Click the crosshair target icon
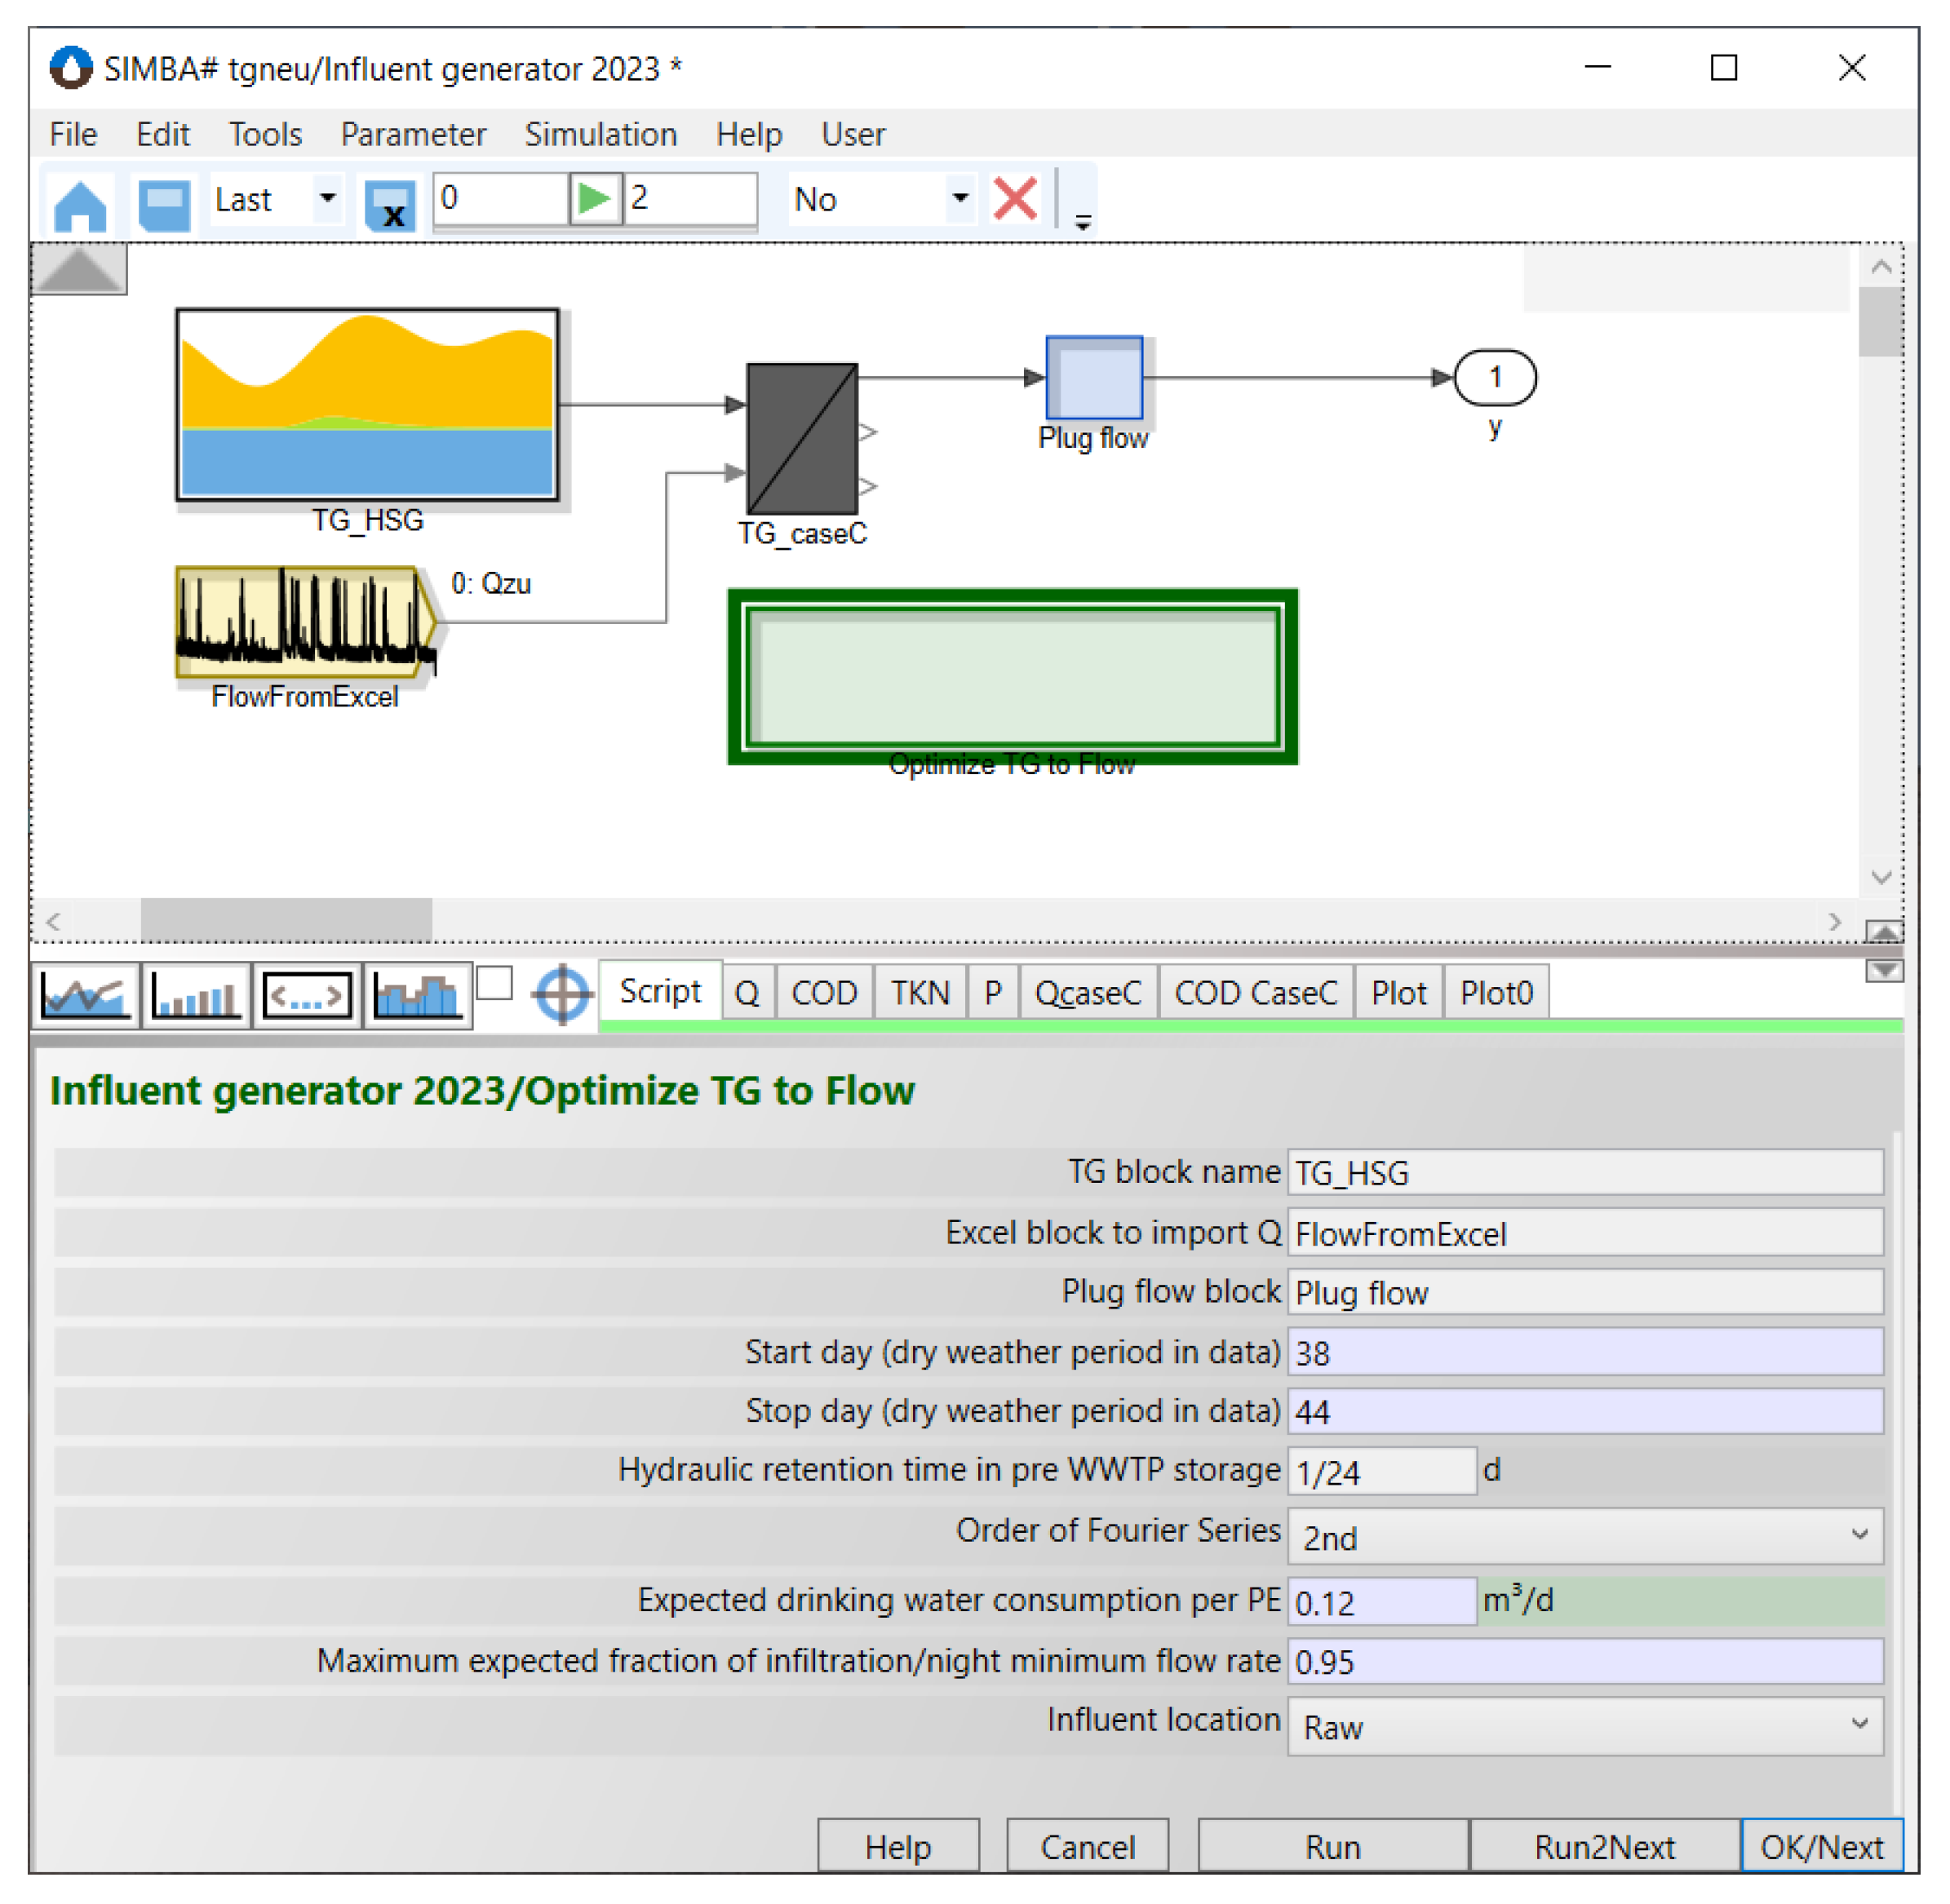Viewport: 1950px width, 1904px height. [563, 994]
